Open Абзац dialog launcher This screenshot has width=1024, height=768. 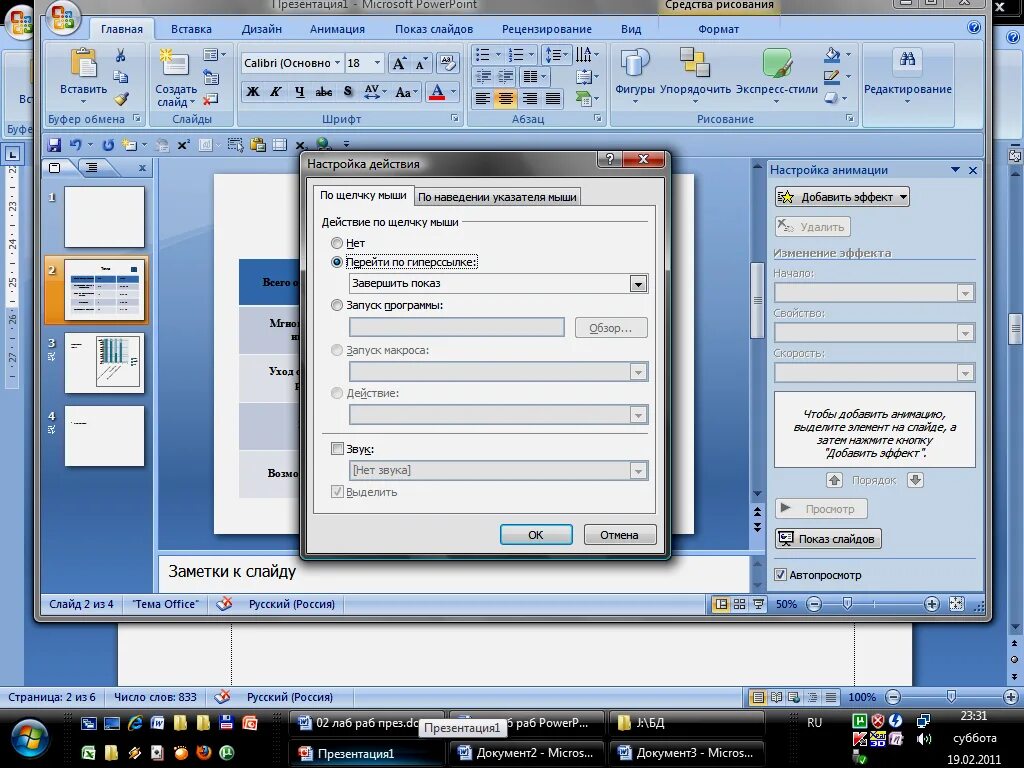pyautogui.click(x=598, y=119)
